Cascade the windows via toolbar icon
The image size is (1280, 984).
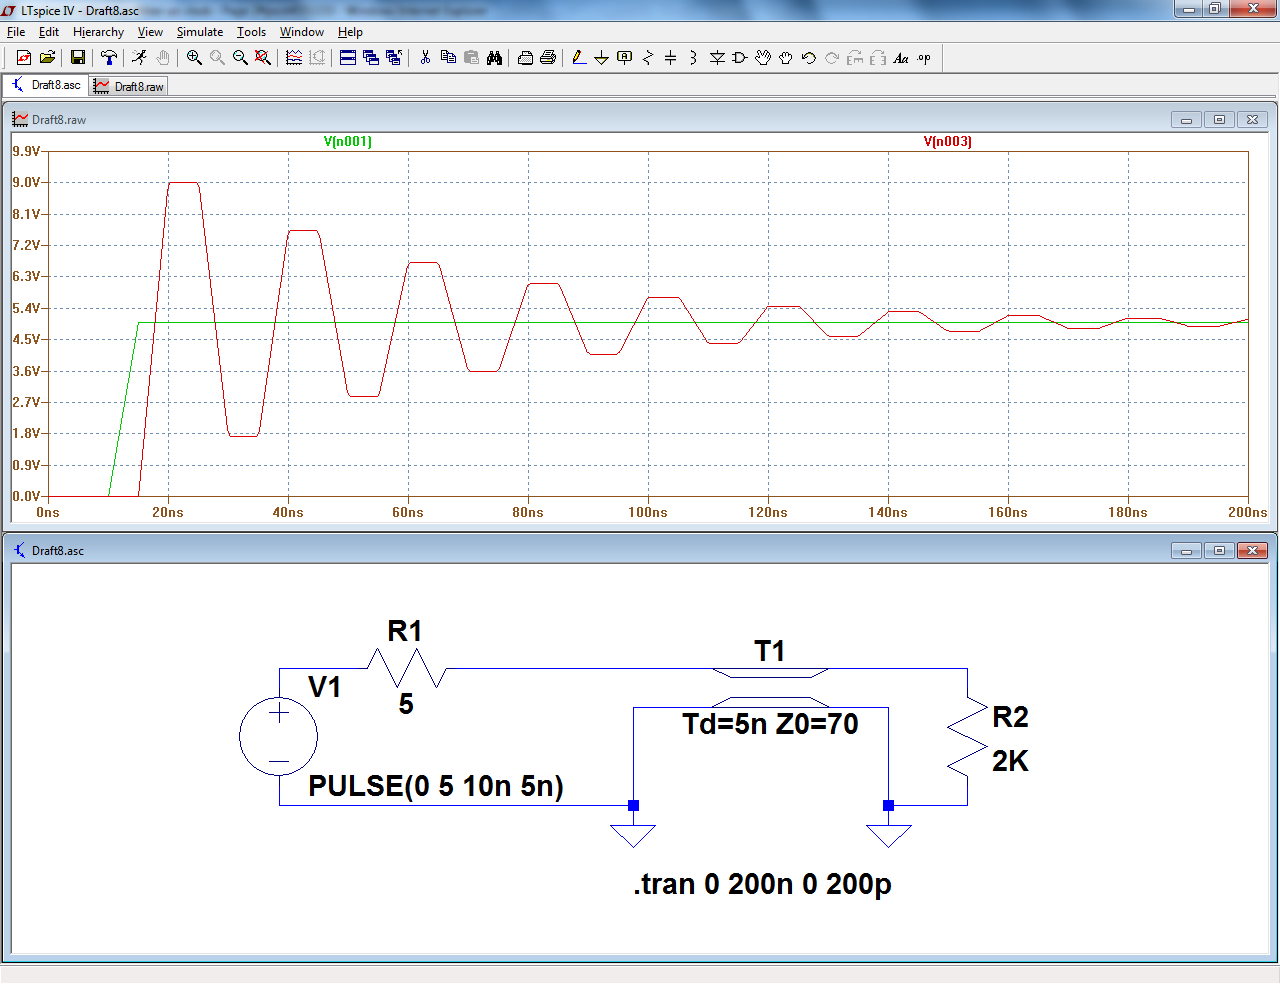[371, 58]
